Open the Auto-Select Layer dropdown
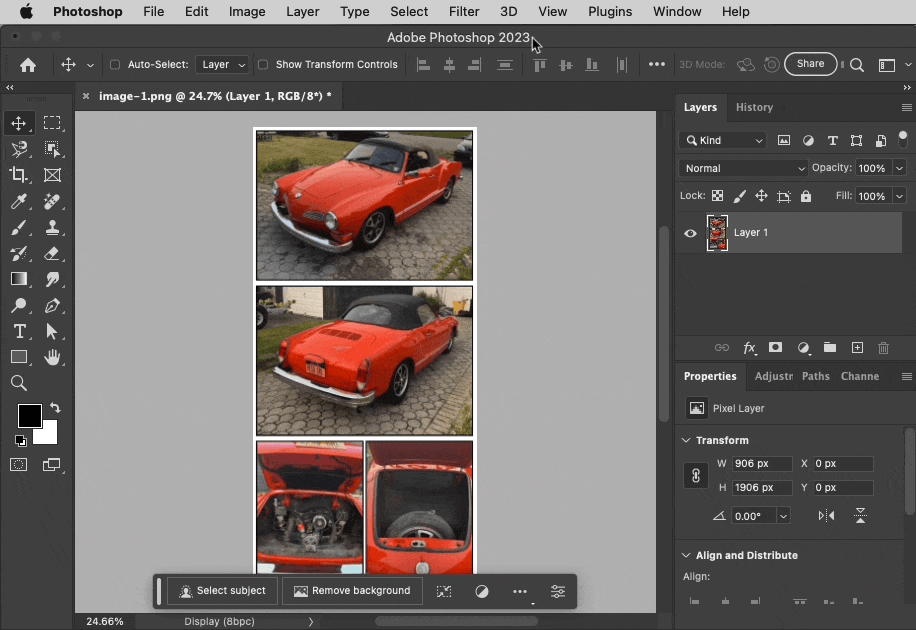The height and width of the screenshot is (630, 916). (222, 64)
